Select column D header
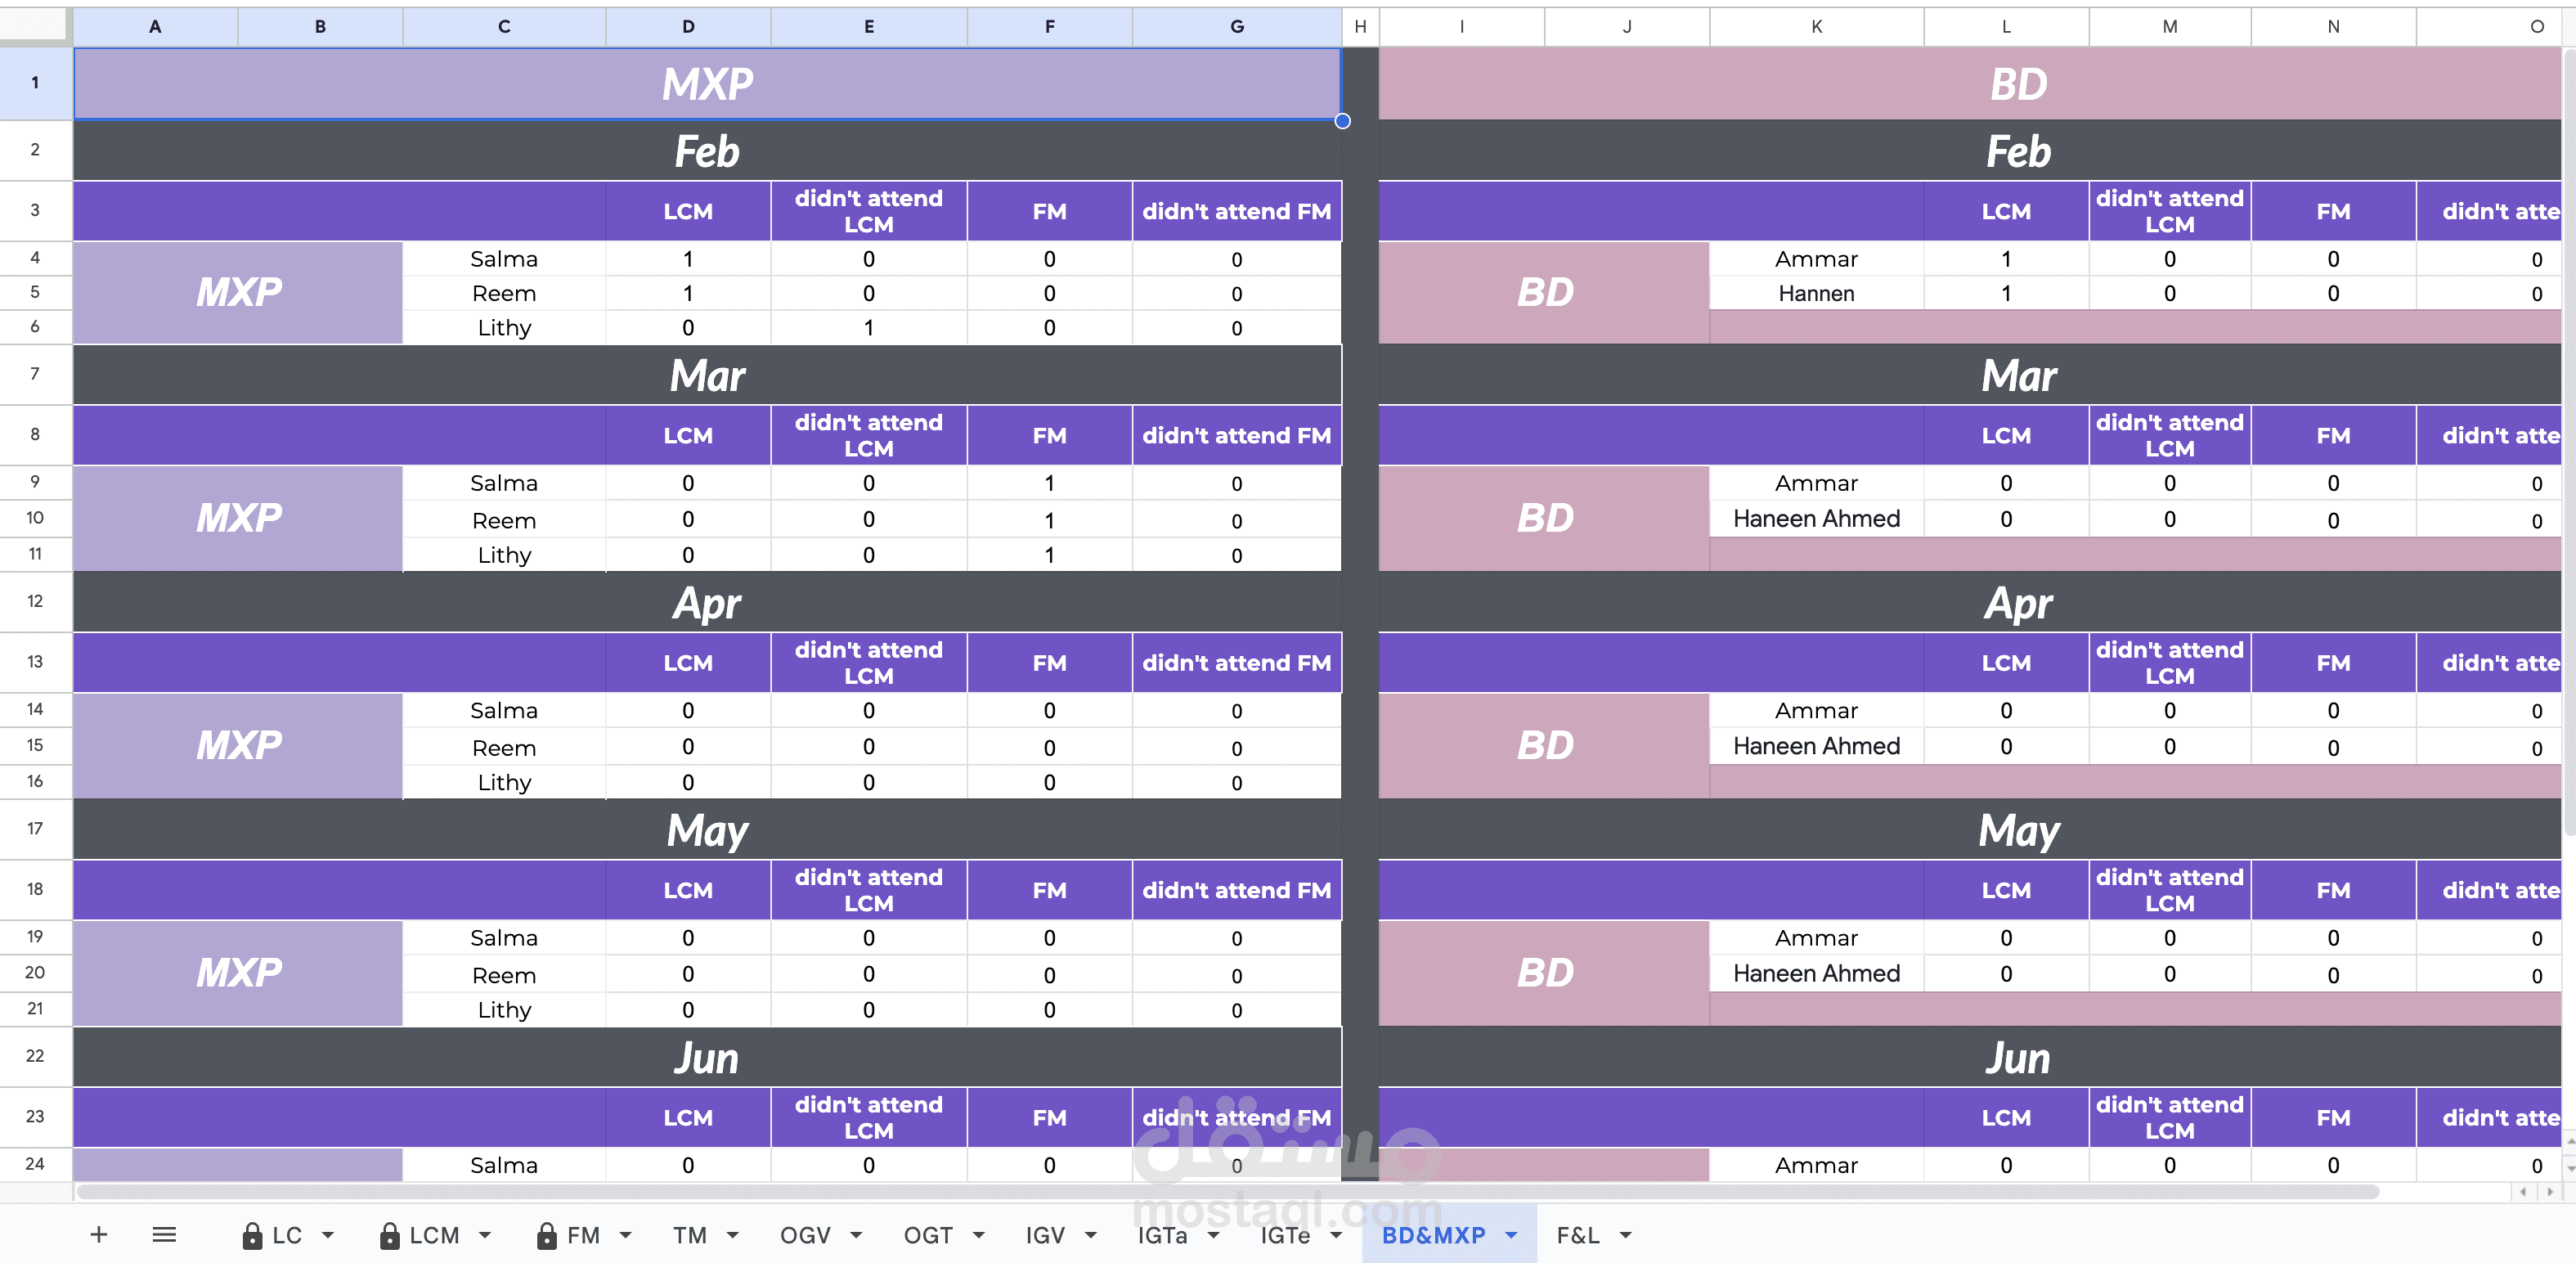The image size is (2576, 1263). tap(688, 27)
